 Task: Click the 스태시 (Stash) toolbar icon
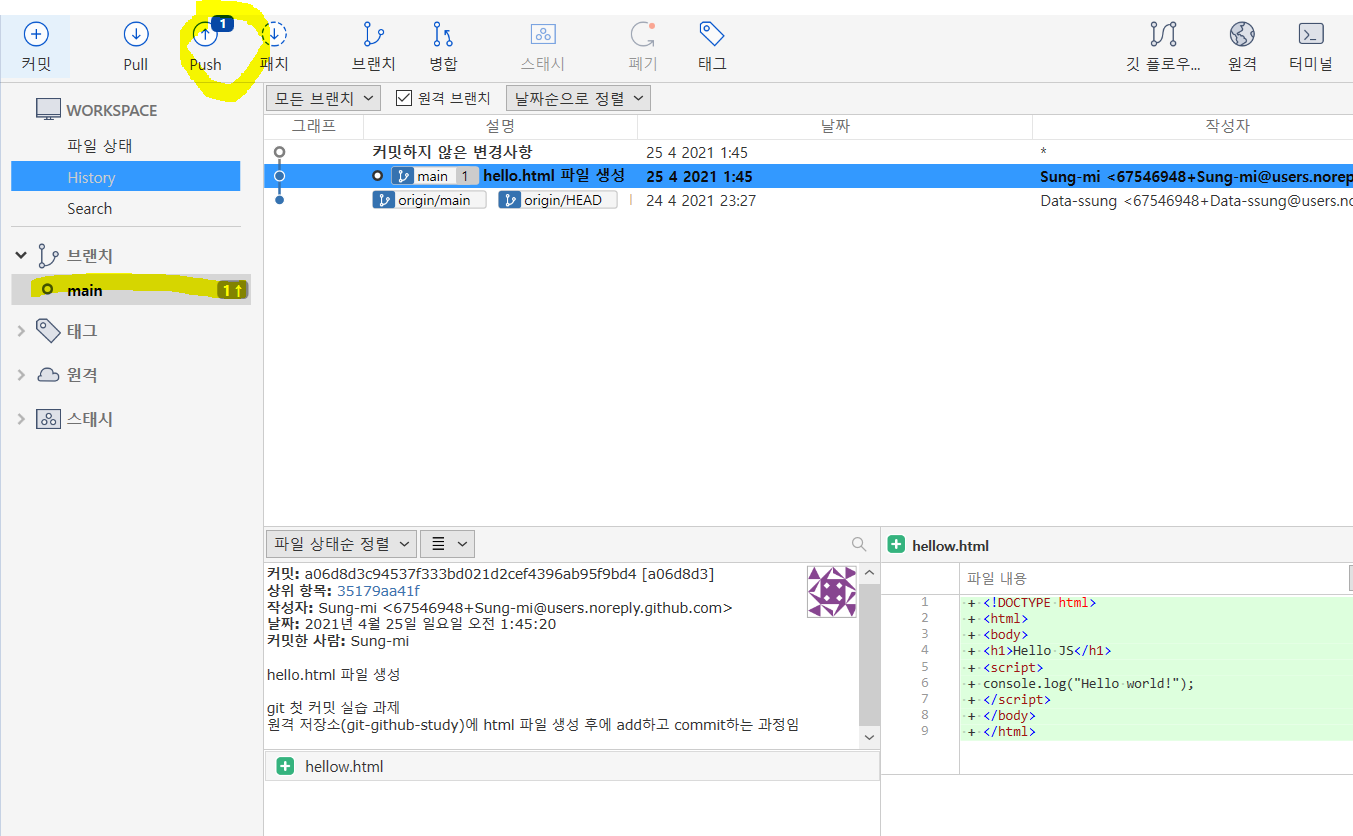point(543,35)
